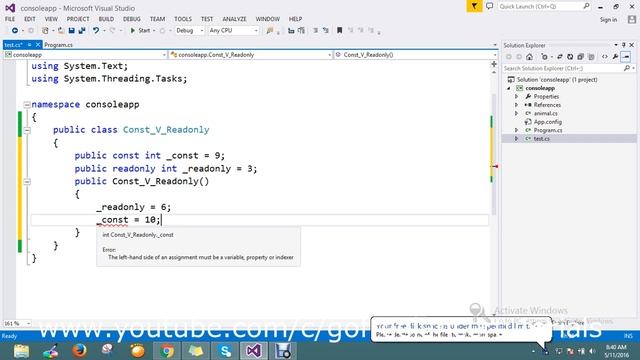Open the TEAM menu
The image size is (640, 360).
click(x=158, y=19)
